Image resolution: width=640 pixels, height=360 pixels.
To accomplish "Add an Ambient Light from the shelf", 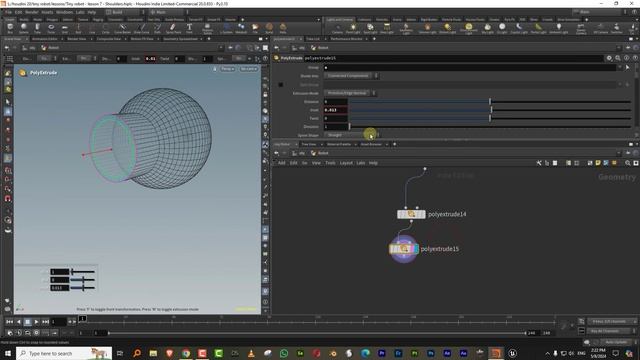I will pyautogui.click(x=558, y=28).
